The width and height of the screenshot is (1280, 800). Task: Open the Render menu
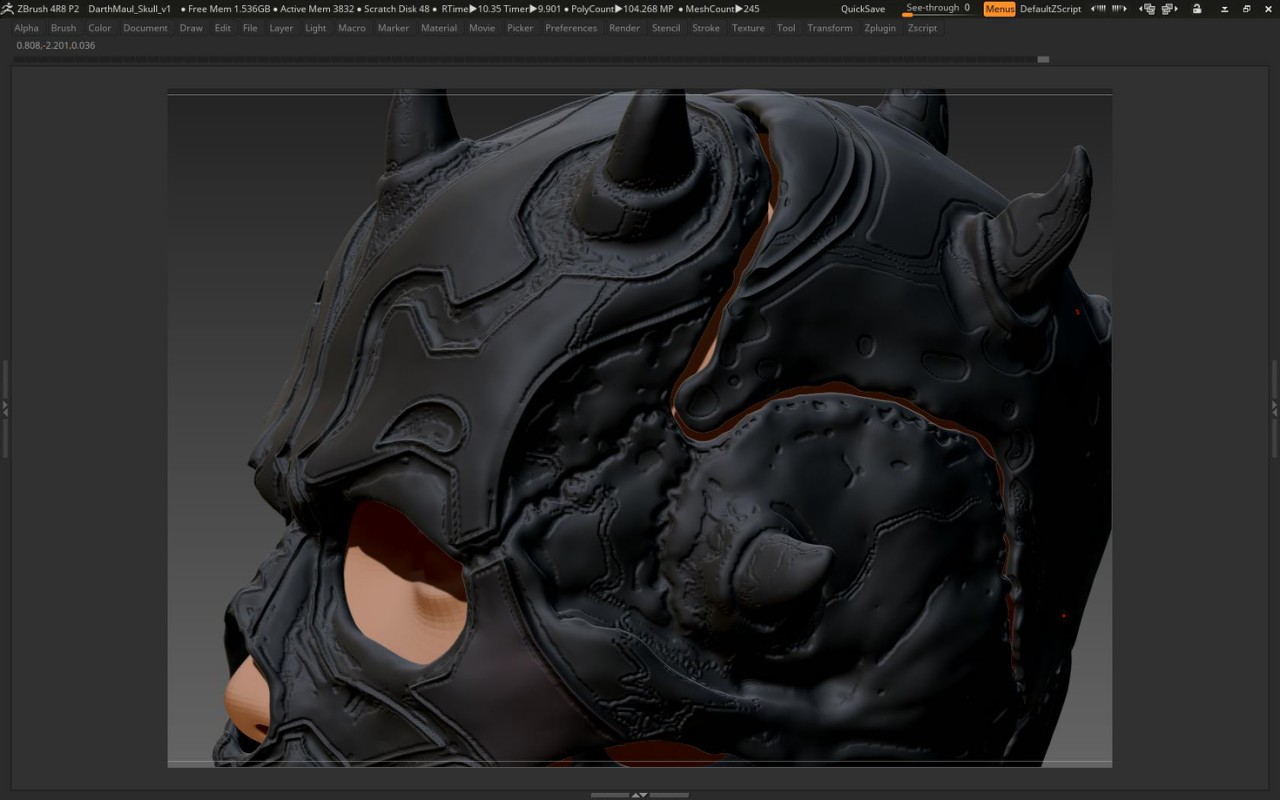click(624, 28)
